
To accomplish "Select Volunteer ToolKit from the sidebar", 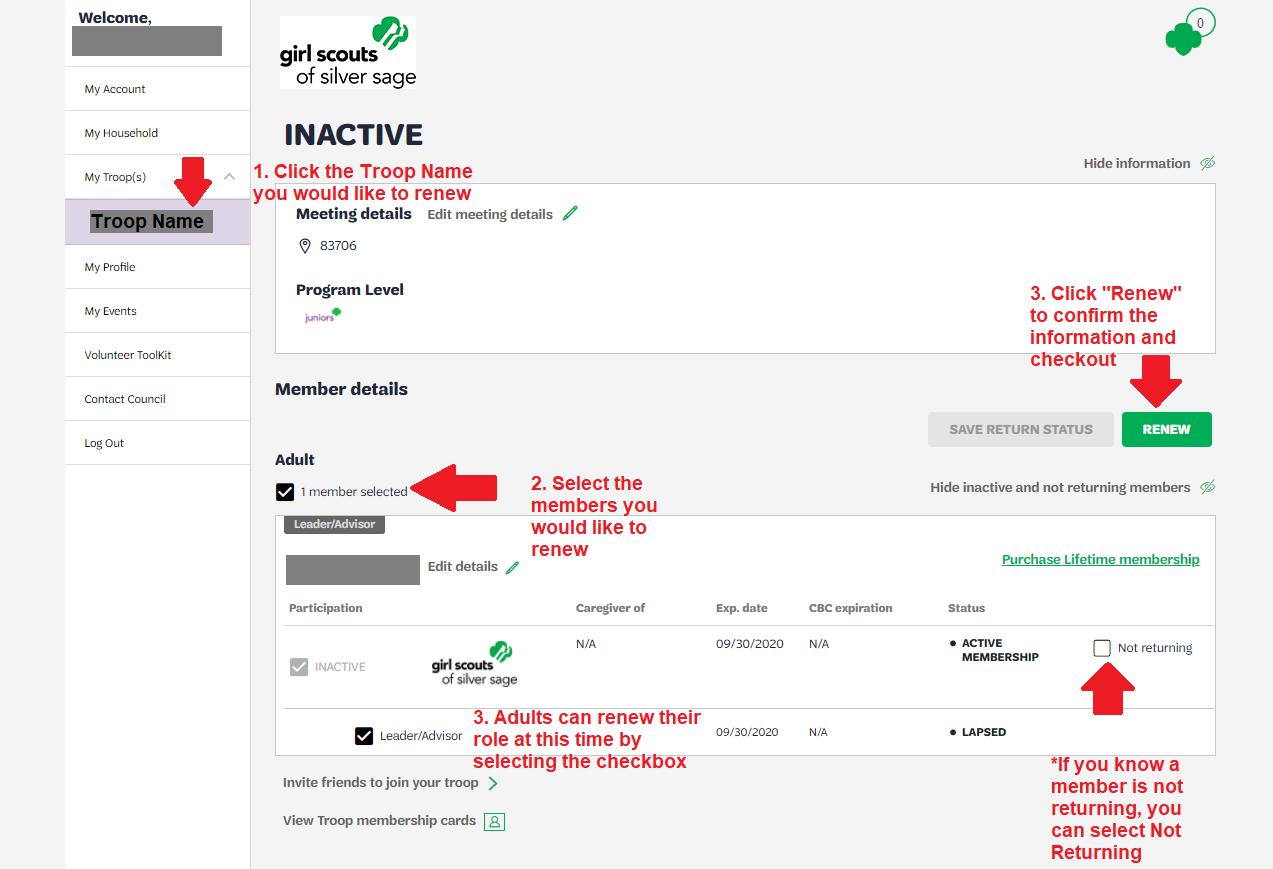I will (x=128, y=355).
